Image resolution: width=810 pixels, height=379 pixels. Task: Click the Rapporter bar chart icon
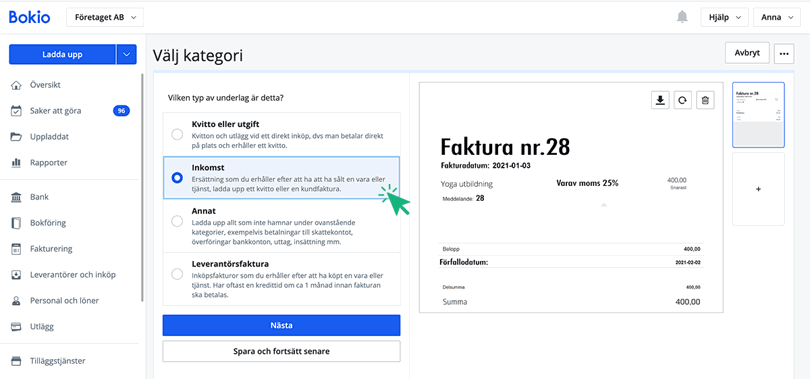tap(16, 163)
